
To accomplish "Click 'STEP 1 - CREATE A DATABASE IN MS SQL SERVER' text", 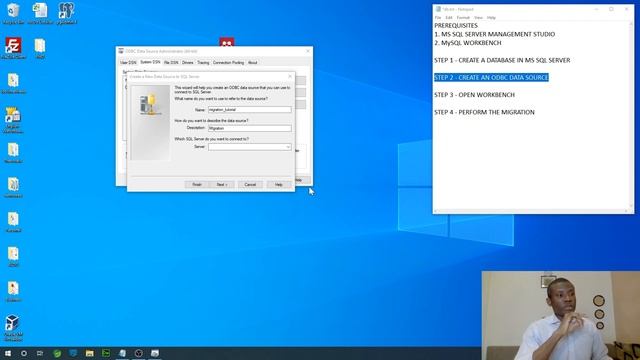I will [x=502, y=60].
